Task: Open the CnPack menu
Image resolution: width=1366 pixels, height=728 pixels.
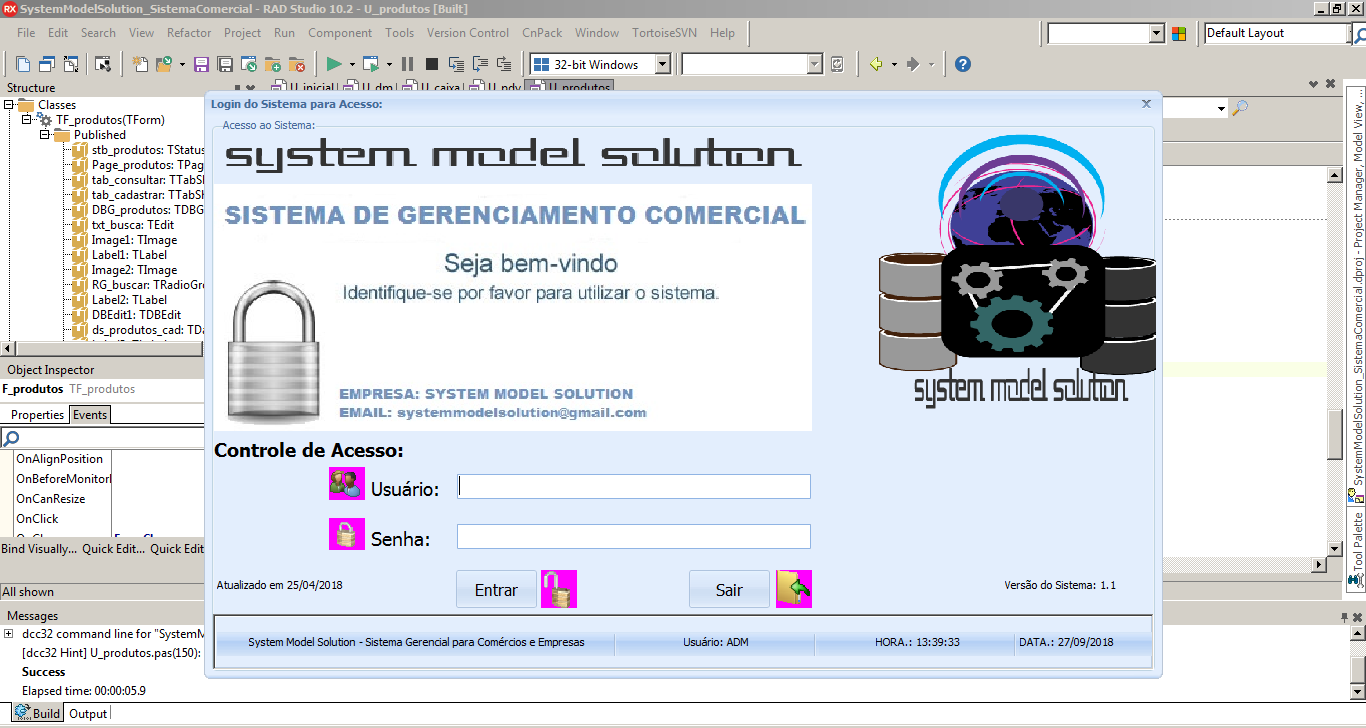Action: tap(542, 33)
